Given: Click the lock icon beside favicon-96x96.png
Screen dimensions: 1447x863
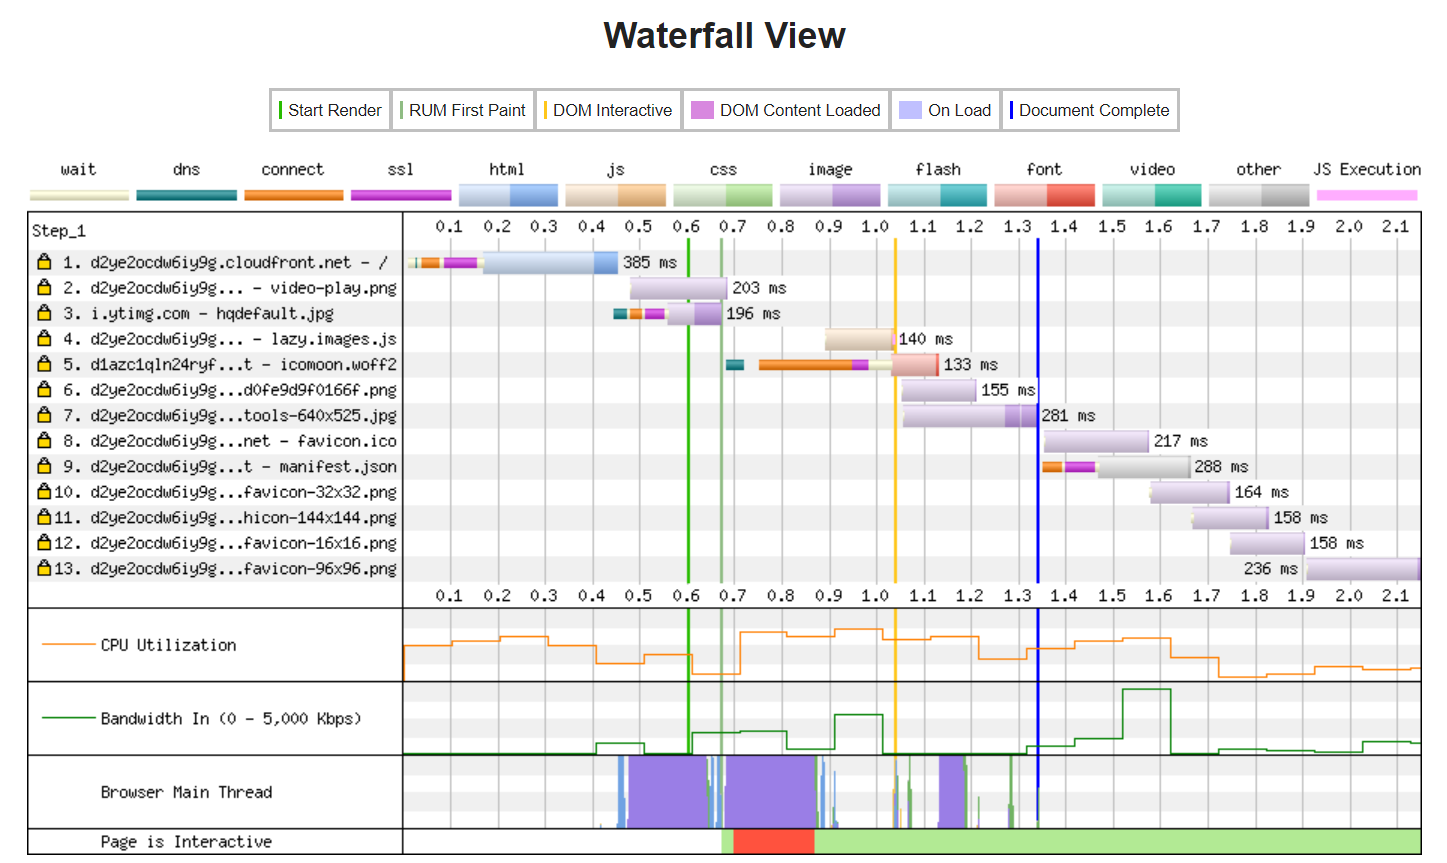Looking at the screenshot, I should point(44,568).
